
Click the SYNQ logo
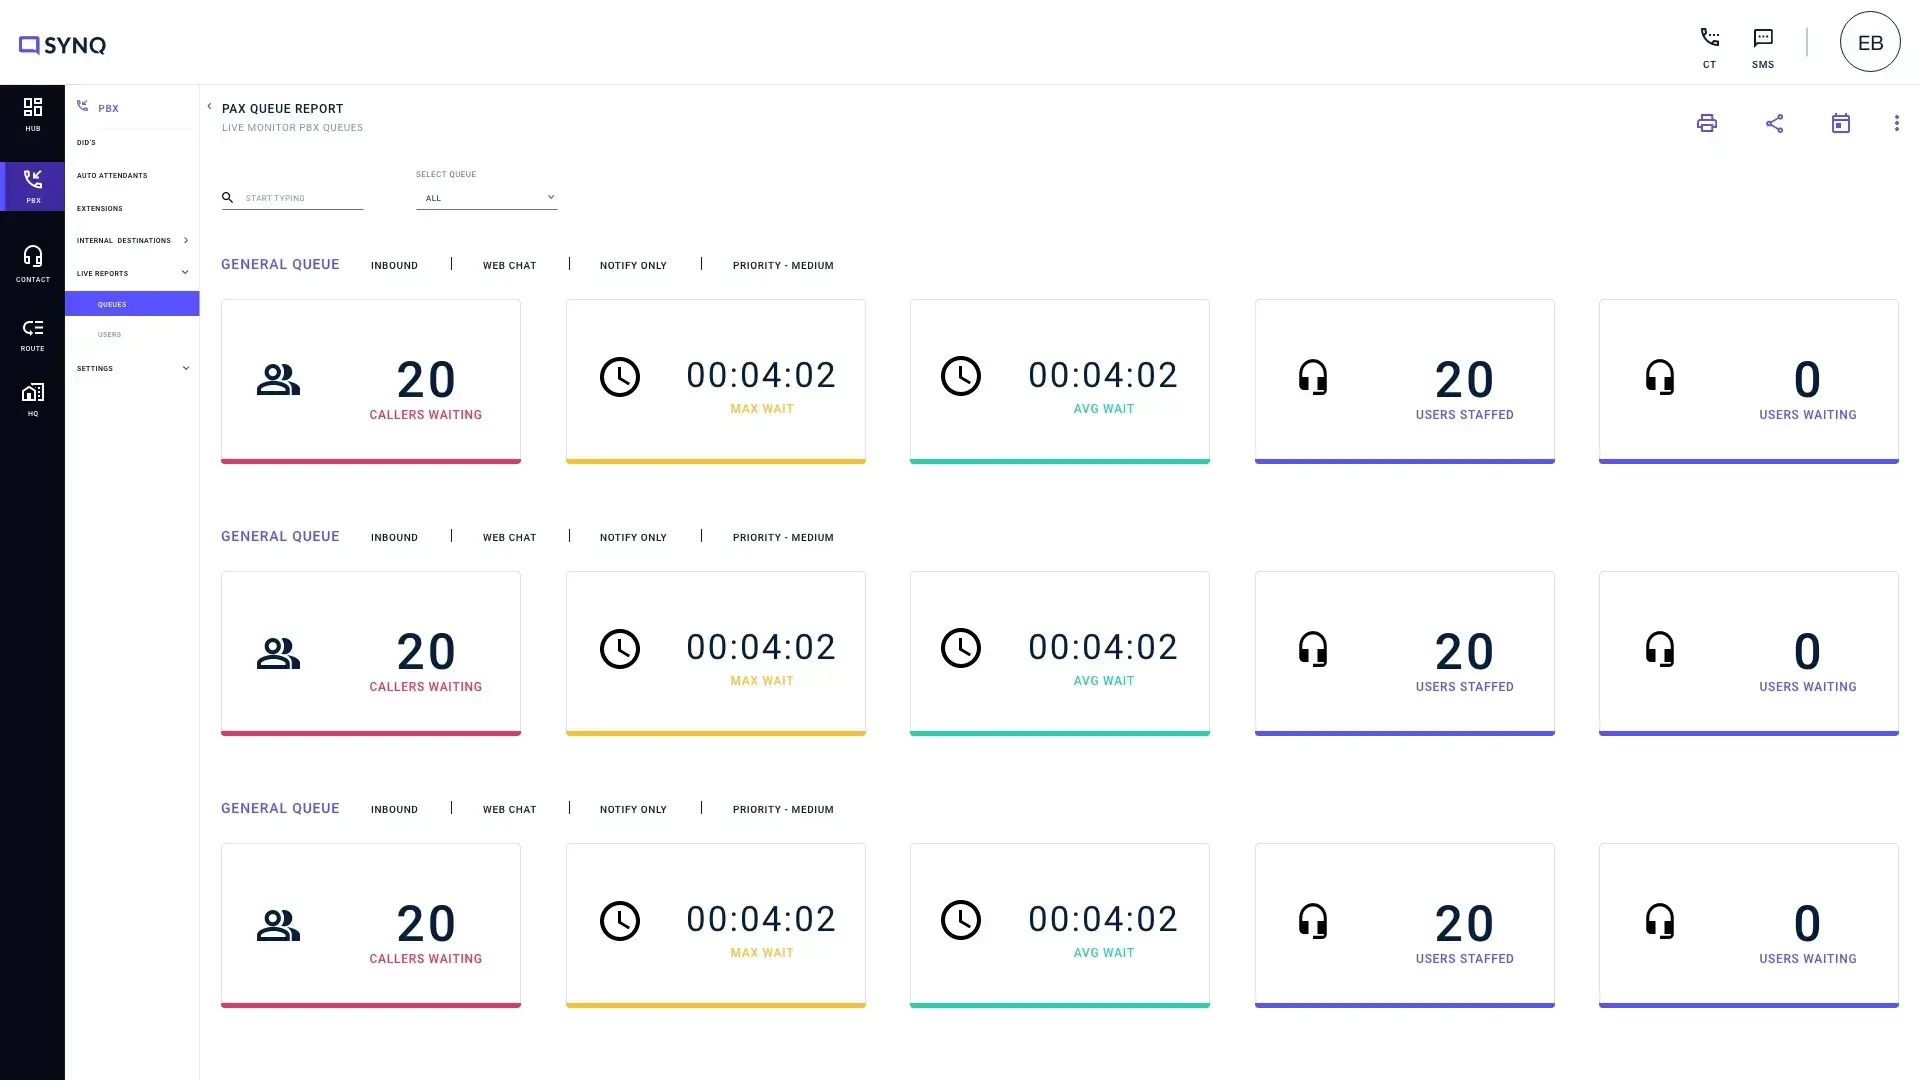click(x=62, y=45)
